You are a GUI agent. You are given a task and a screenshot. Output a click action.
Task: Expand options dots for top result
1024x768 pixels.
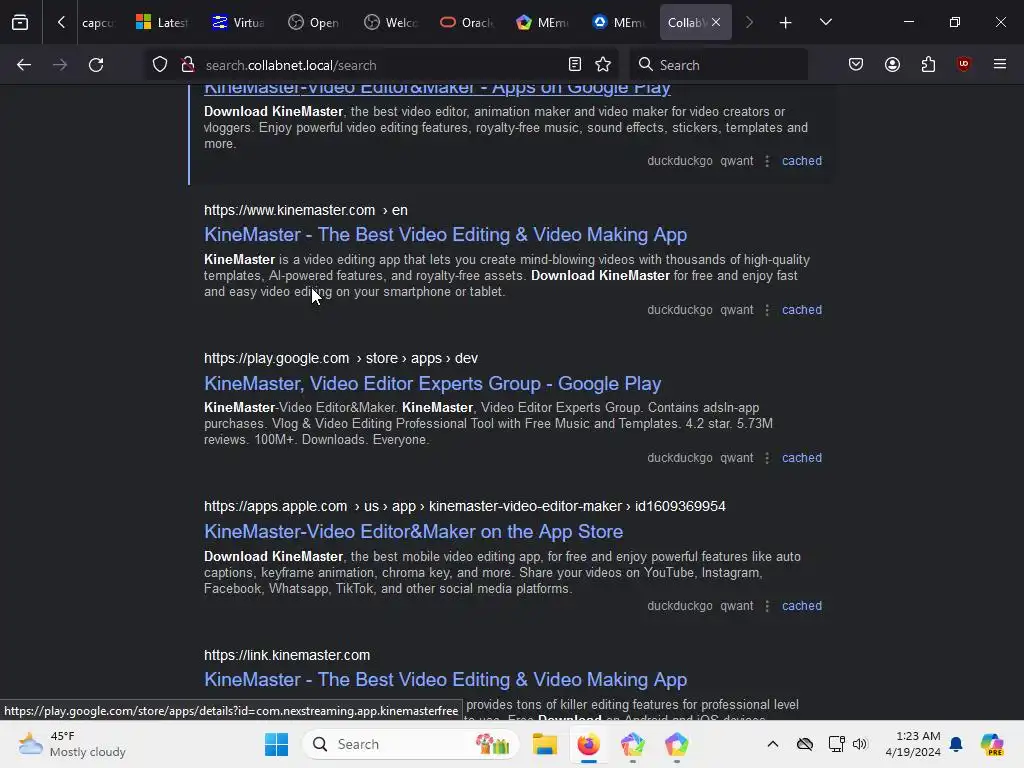(x=767, y=161)
